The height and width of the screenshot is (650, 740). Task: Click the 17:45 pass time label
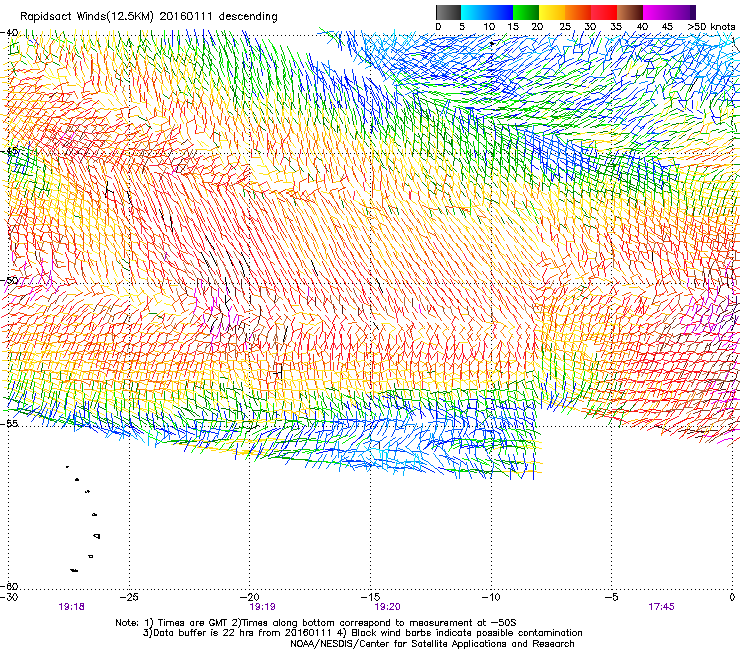pos(661,607)
